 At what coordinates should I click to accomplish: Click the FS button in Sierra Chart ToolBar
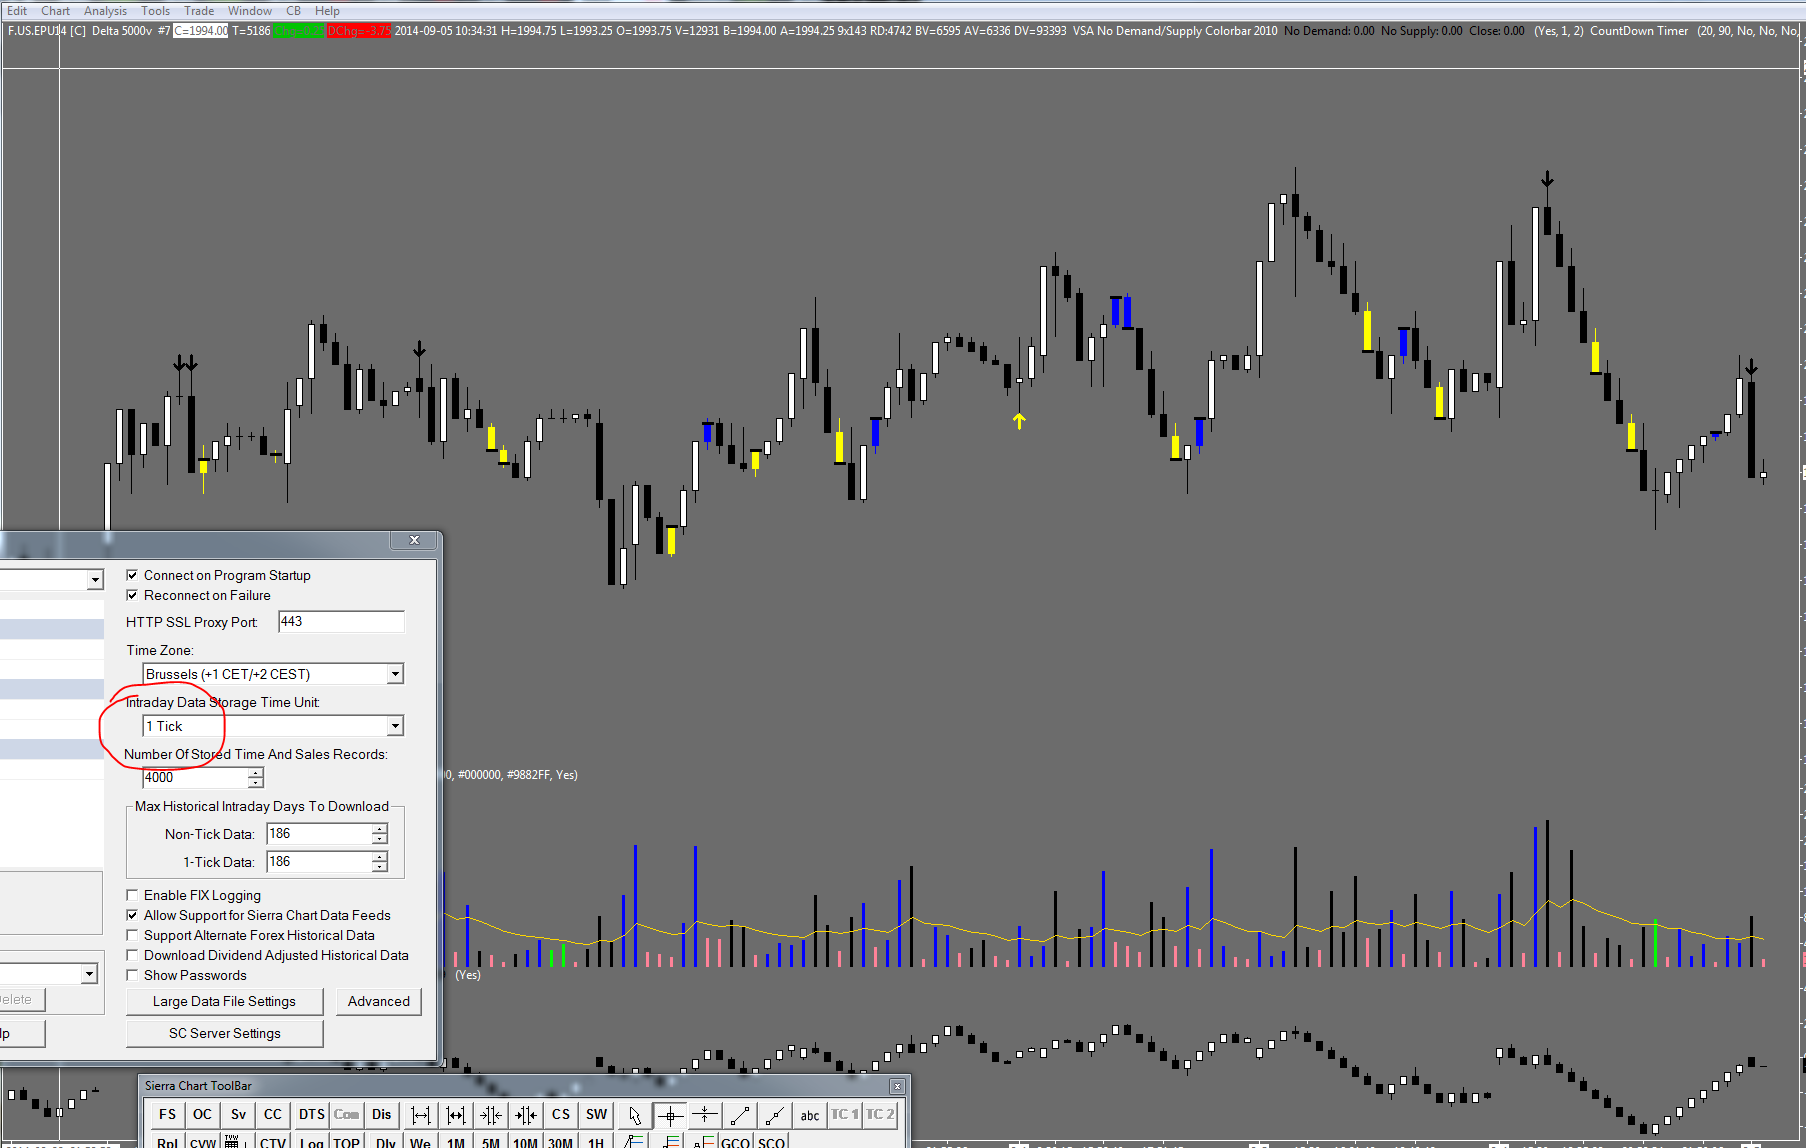coord(167,1114)
